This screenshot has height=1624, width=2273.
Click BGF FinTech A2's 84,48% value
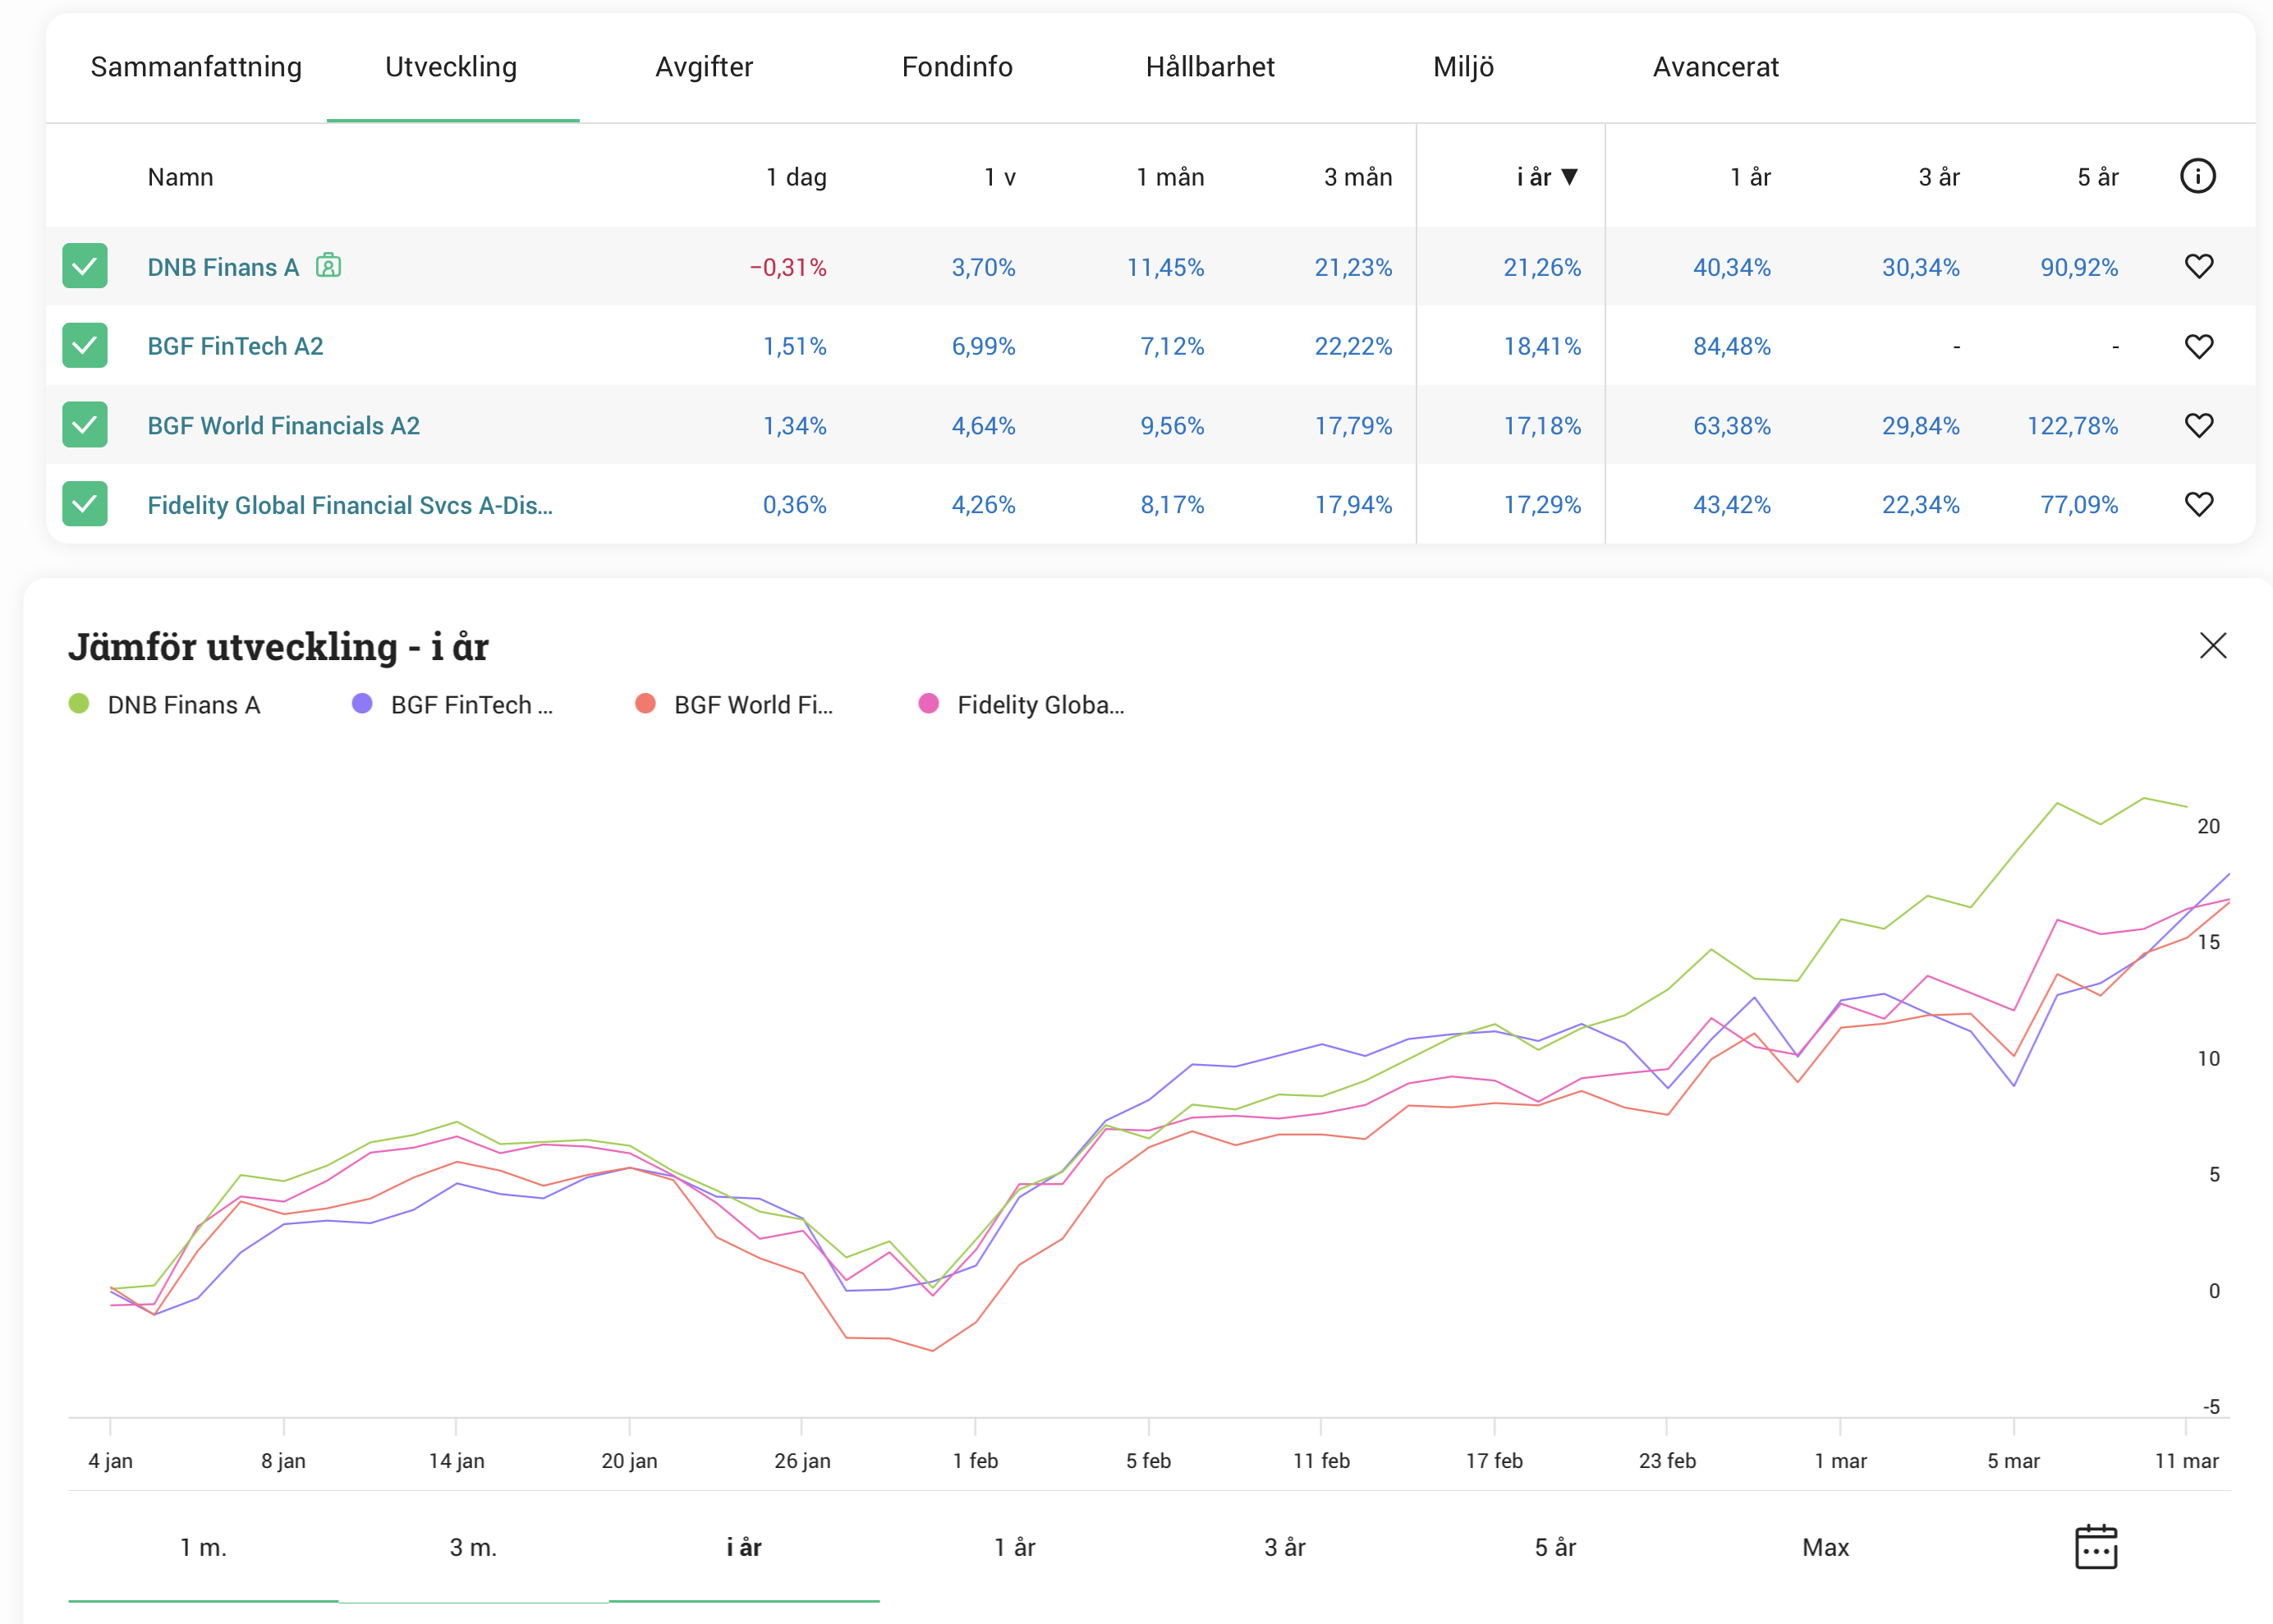pyautogui.click(x=1731, y=346)
